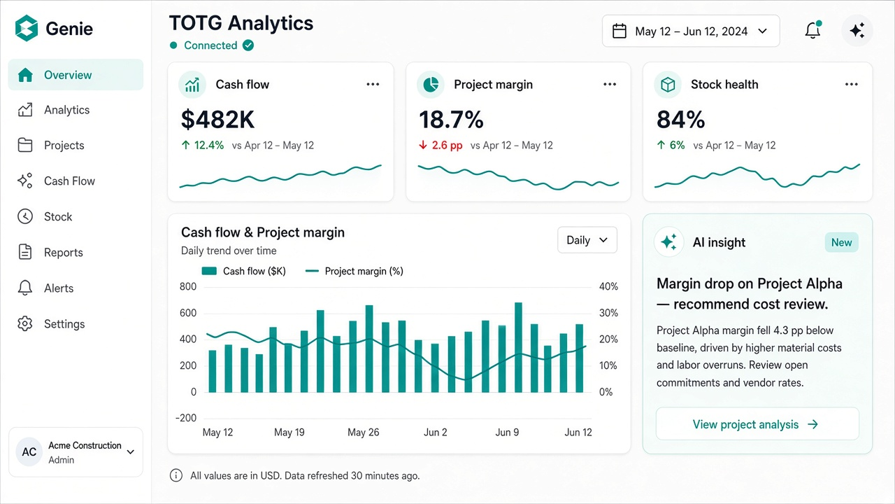The height and width of the screenshot is (504, 895).
Task: Click the AC account avatar
Action: click(29, 452)
